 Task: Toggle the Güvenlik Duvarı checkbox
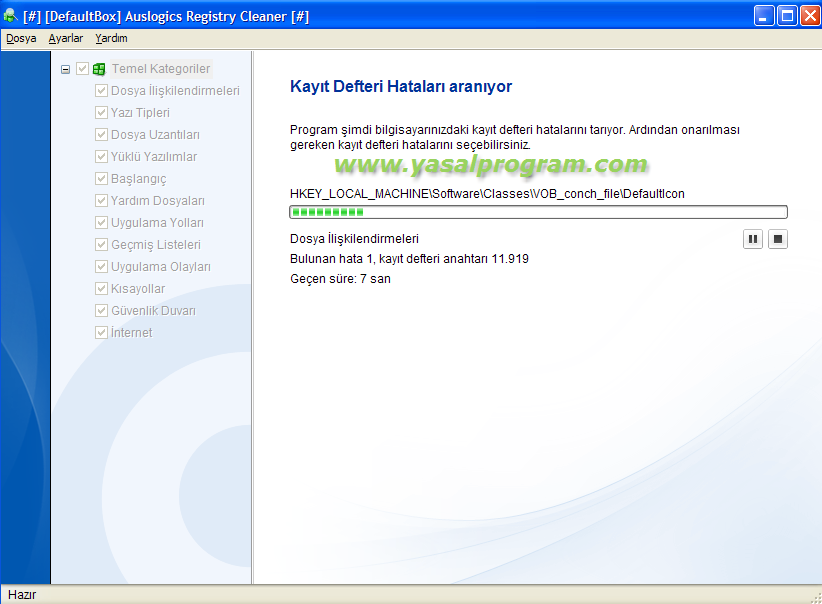click(101, 311)
